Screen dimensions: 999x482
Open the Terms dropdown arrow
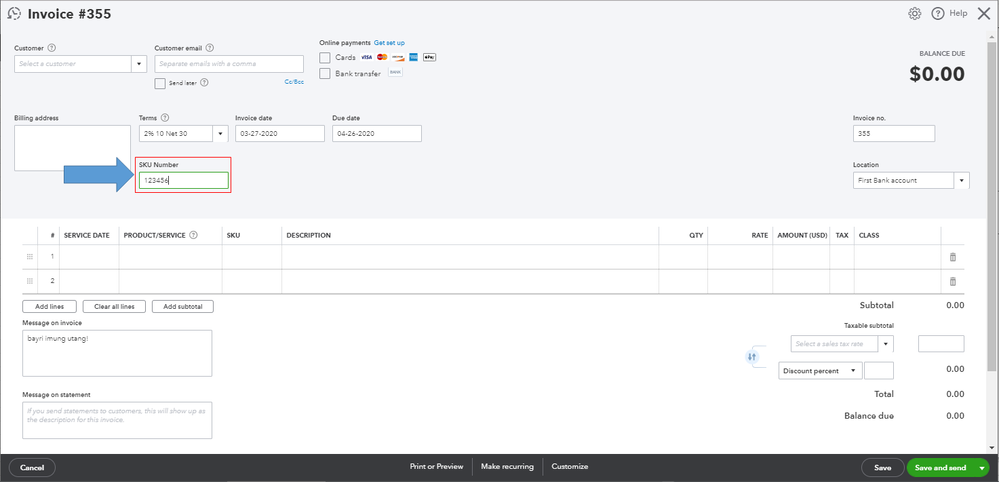click(220, 134)
